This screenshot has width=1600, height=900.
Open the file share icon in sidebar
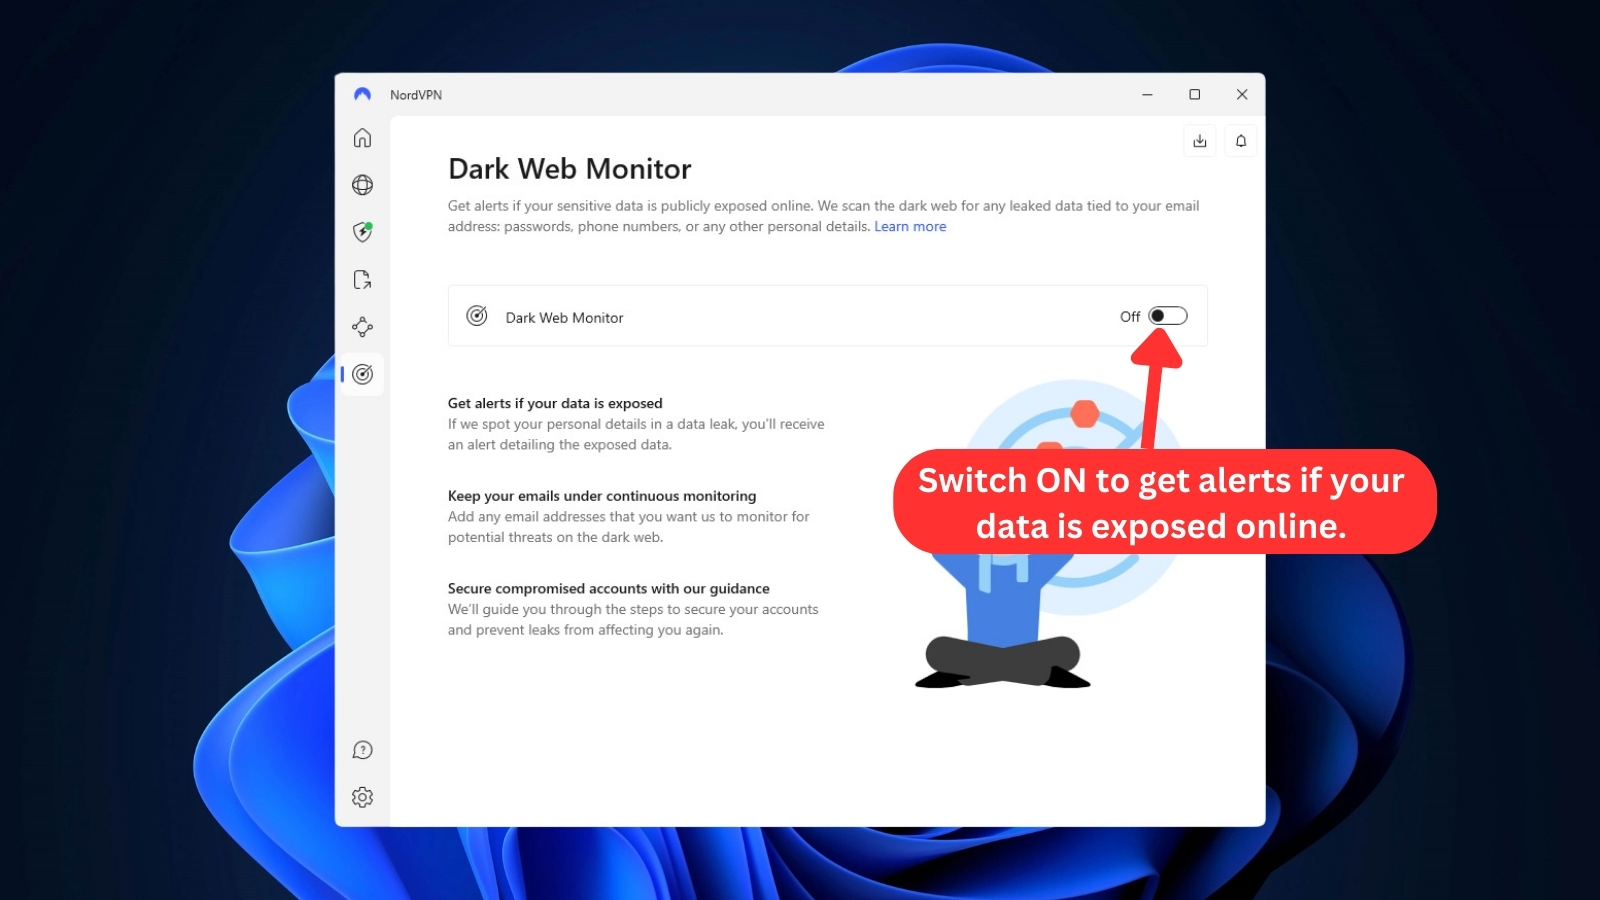coord(362,279)
